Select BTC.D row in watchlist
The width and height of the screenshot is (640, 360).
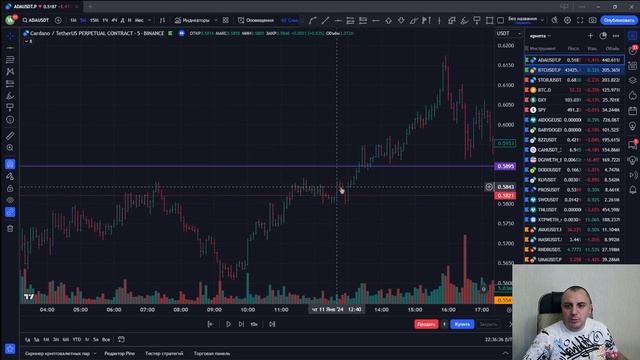click(574, 90)
